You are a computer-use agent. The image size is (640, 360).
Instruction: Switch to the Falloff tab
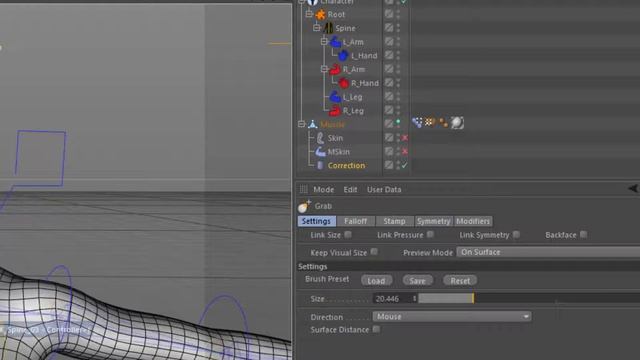(x=356, y=221)
